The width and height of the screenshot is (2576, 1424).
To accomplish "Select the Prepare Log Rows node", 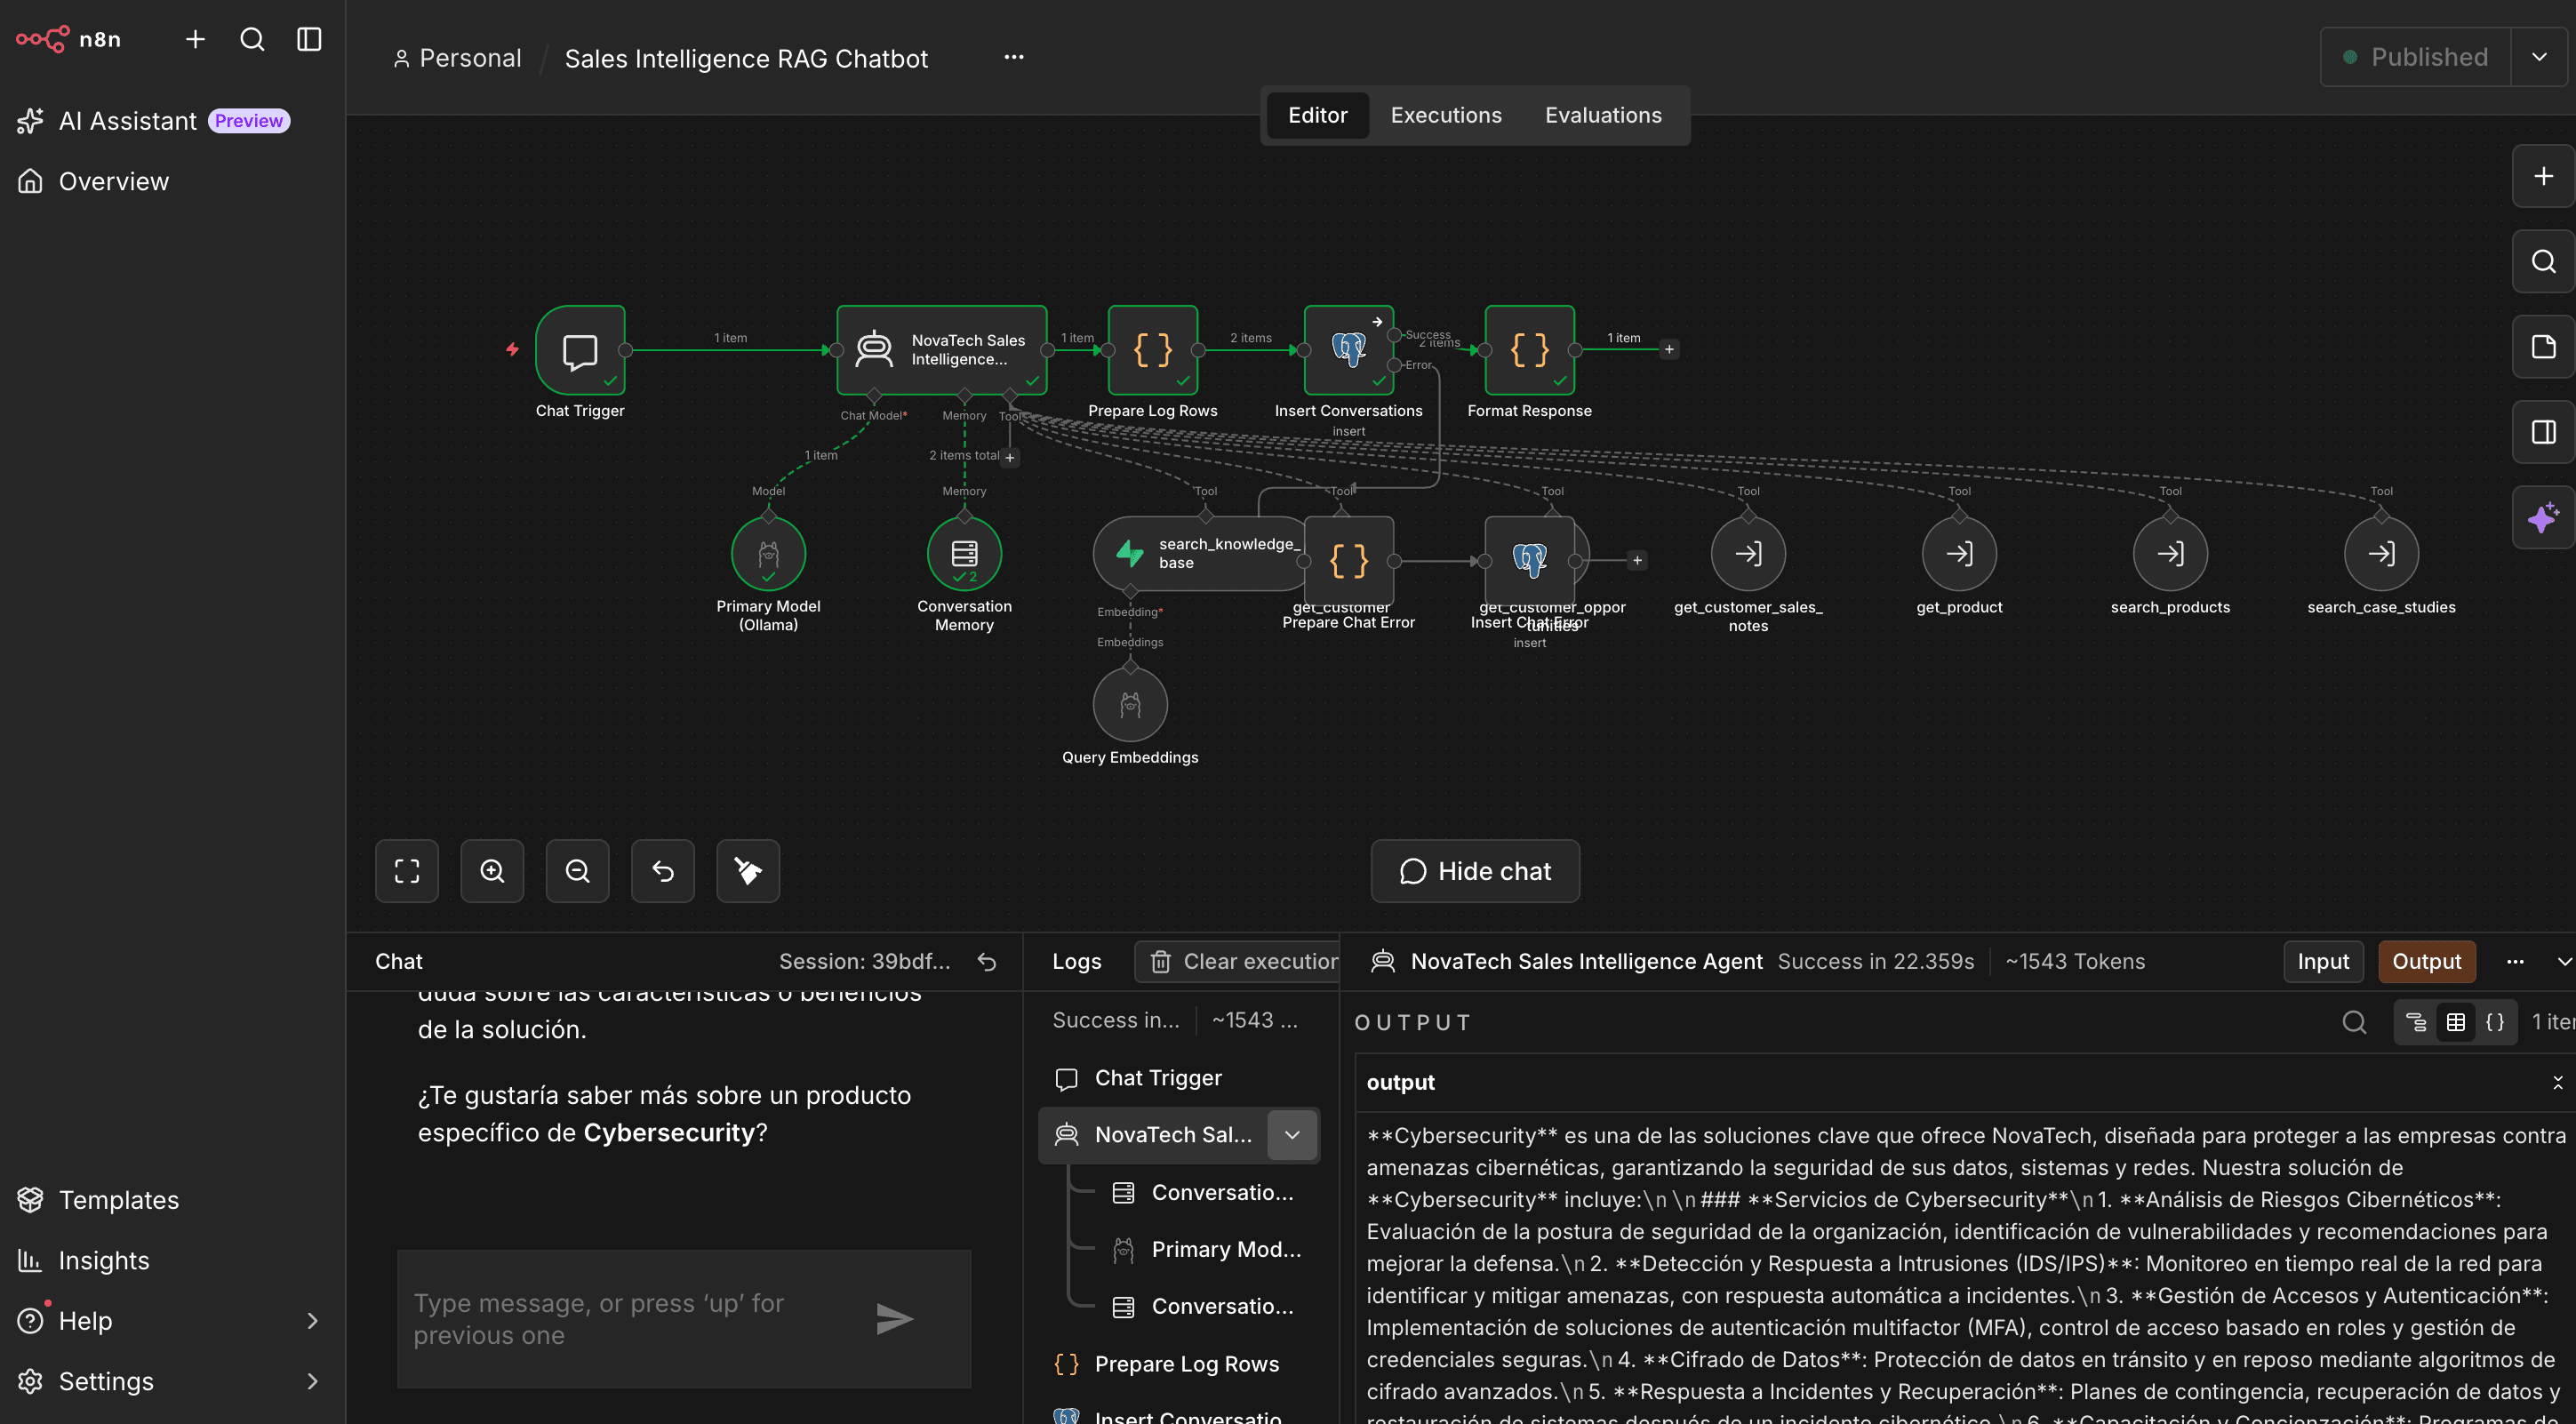I will coord(1153,350).
